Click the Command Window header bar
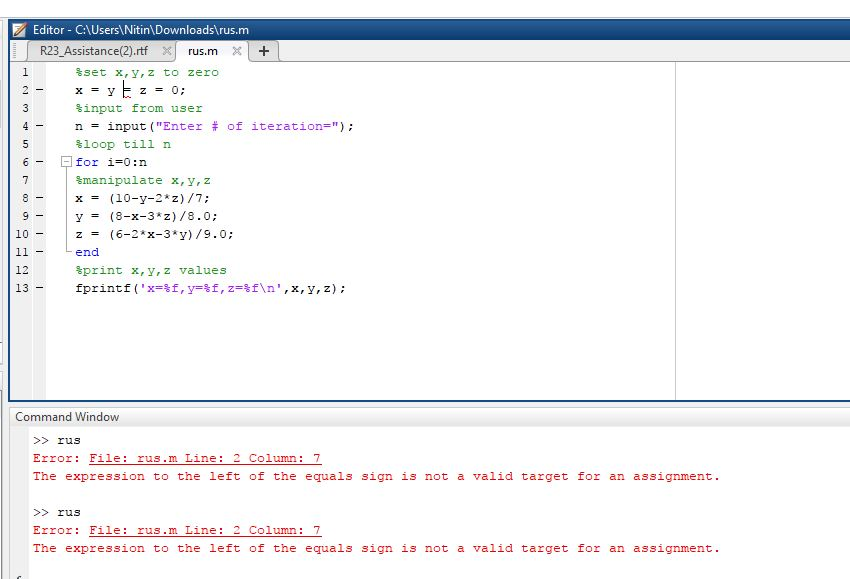 (67, 417)
